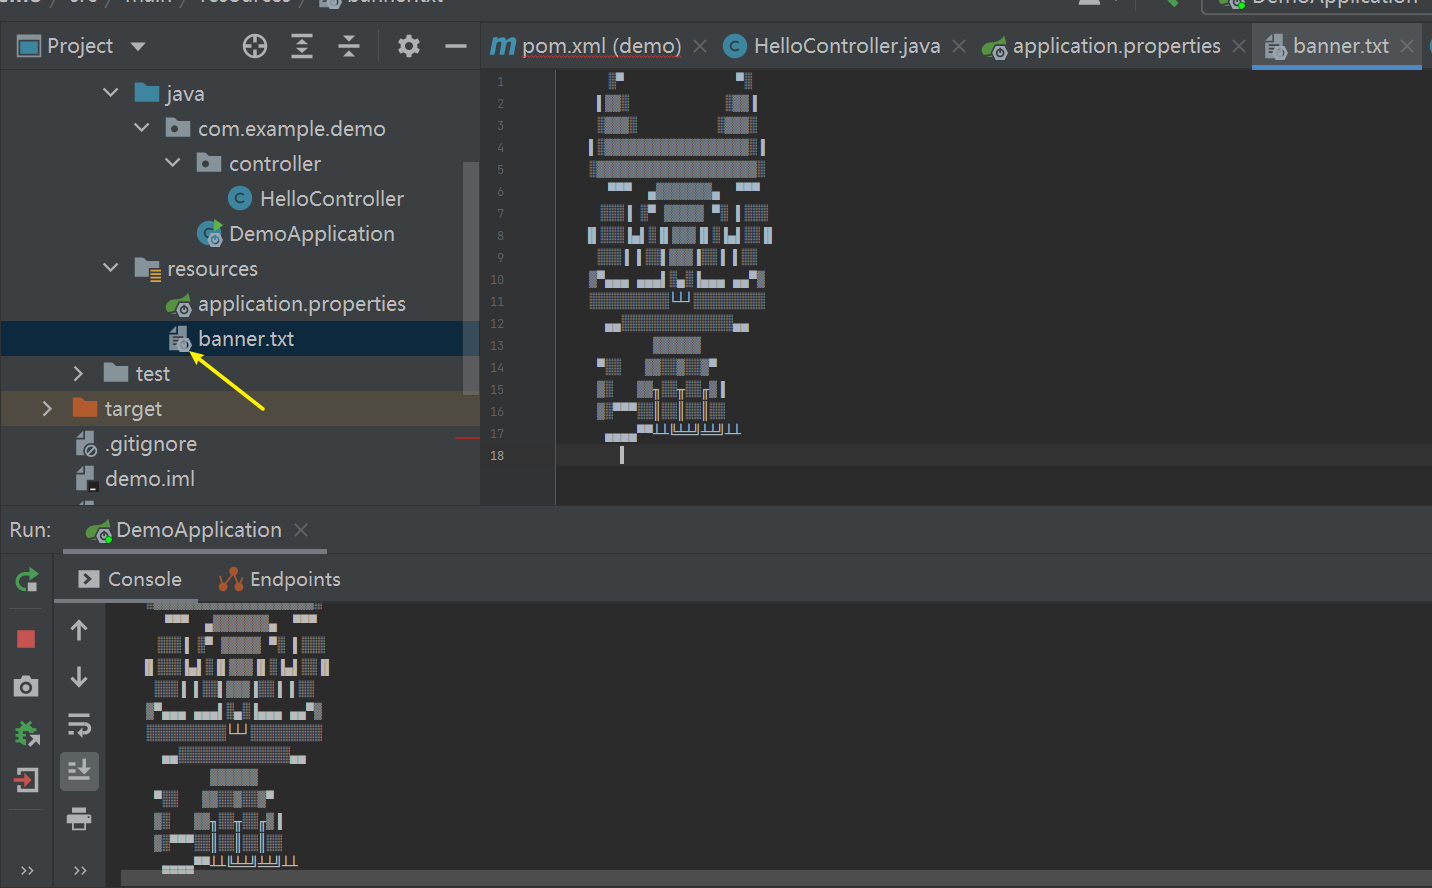This screenshot has width=1432, height=888.
Task: Select the .gitignore file in Project tree
Action: (151, 444)
